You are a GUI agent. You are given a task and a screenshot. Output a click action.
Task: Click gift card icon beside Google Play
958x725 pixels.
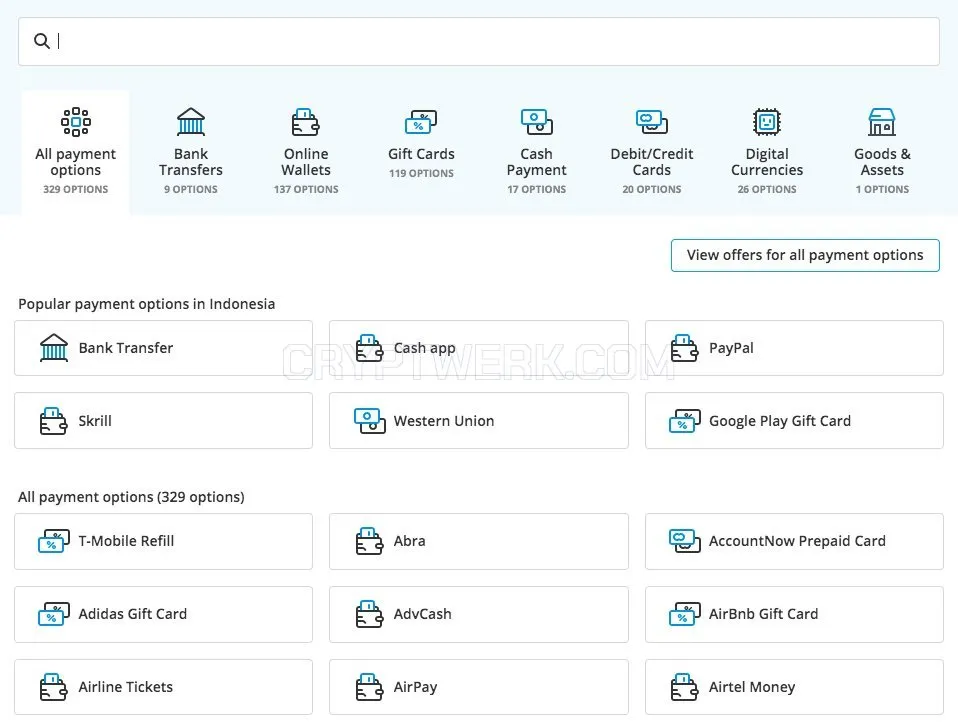(x=685, y=421)
